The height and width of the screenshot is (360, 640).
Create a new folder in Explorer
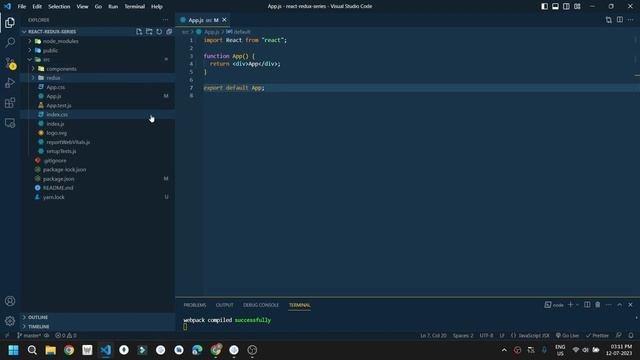(149, 31)
